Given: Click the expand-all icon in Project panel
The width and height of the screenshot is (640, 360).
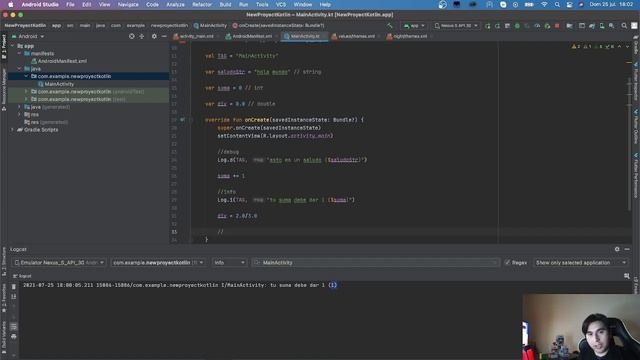Looking at the screenshot, I should tap(142, 36).
